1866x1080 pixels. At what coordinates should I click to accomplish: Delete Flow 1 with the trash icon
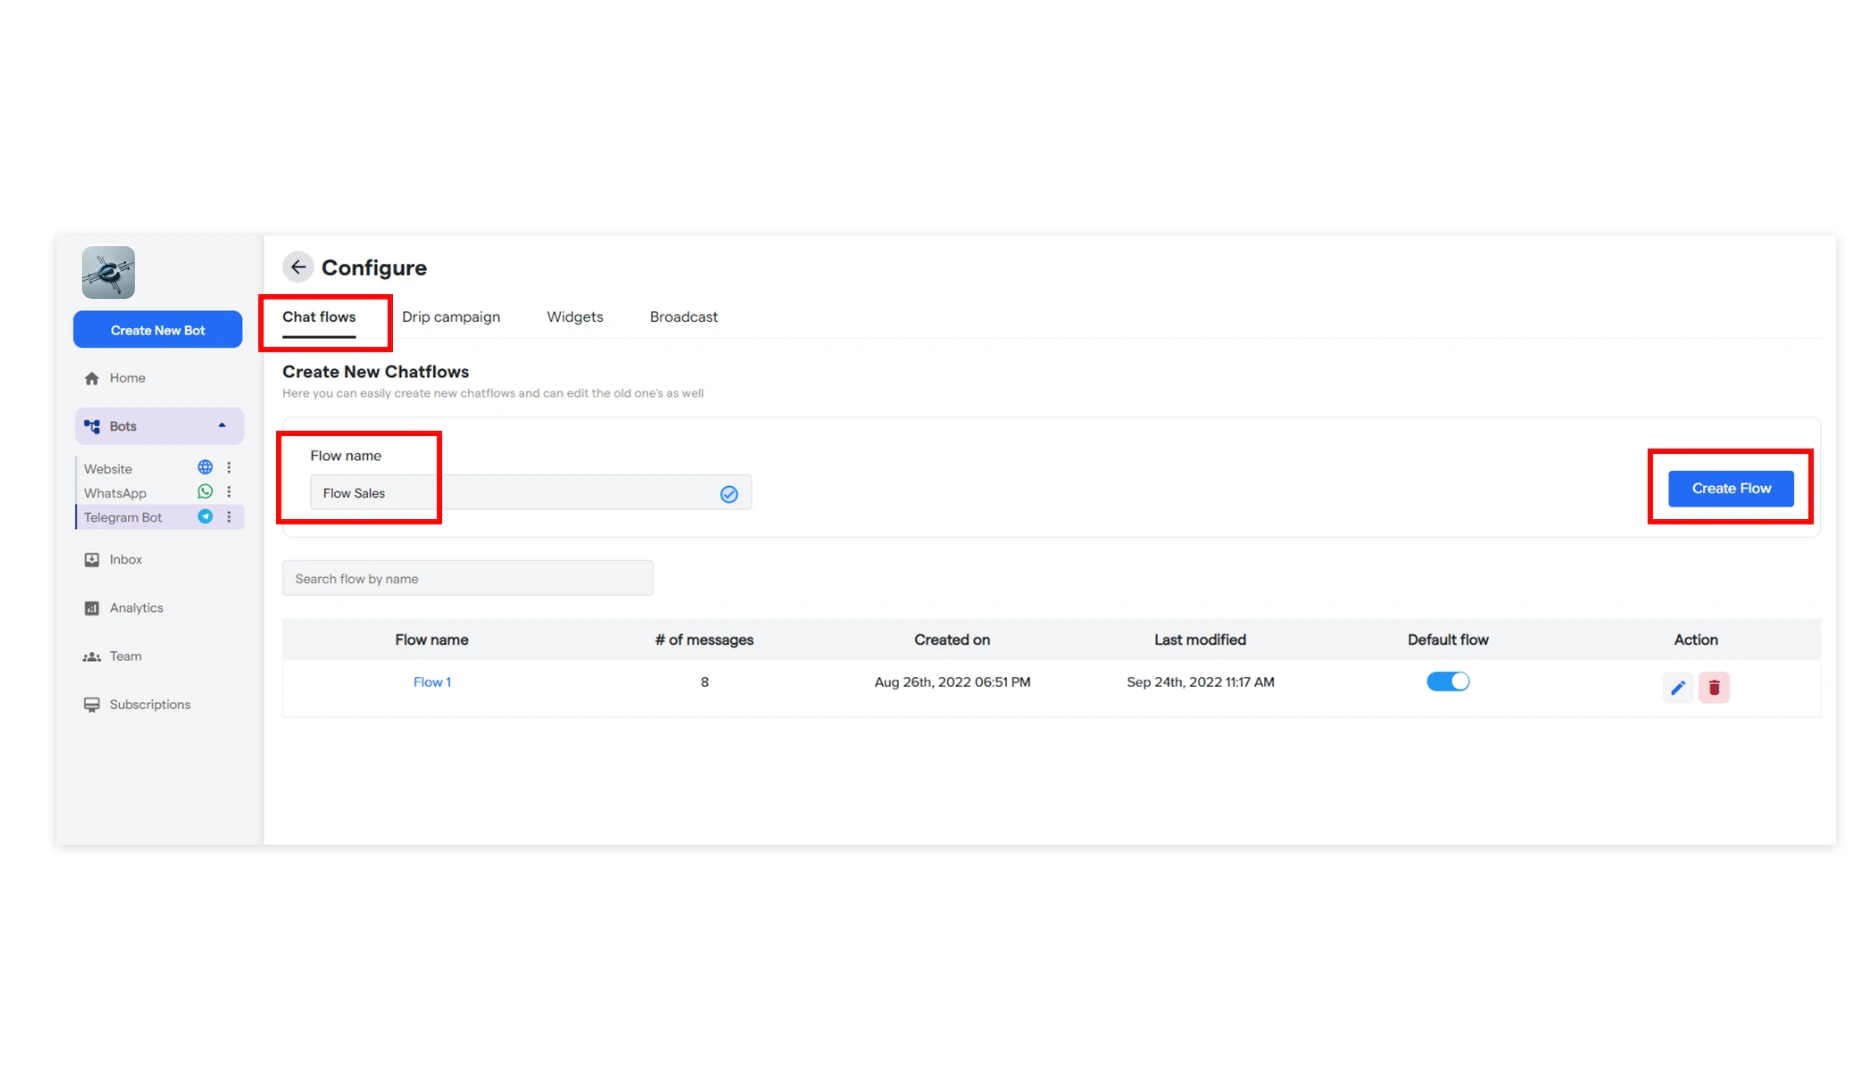tap(1714, 688)
